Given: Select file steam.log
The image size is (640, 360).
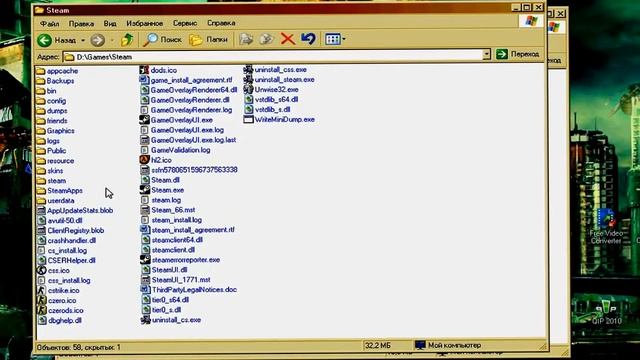Looking at the screenshot, I should (x=161, y=200).
